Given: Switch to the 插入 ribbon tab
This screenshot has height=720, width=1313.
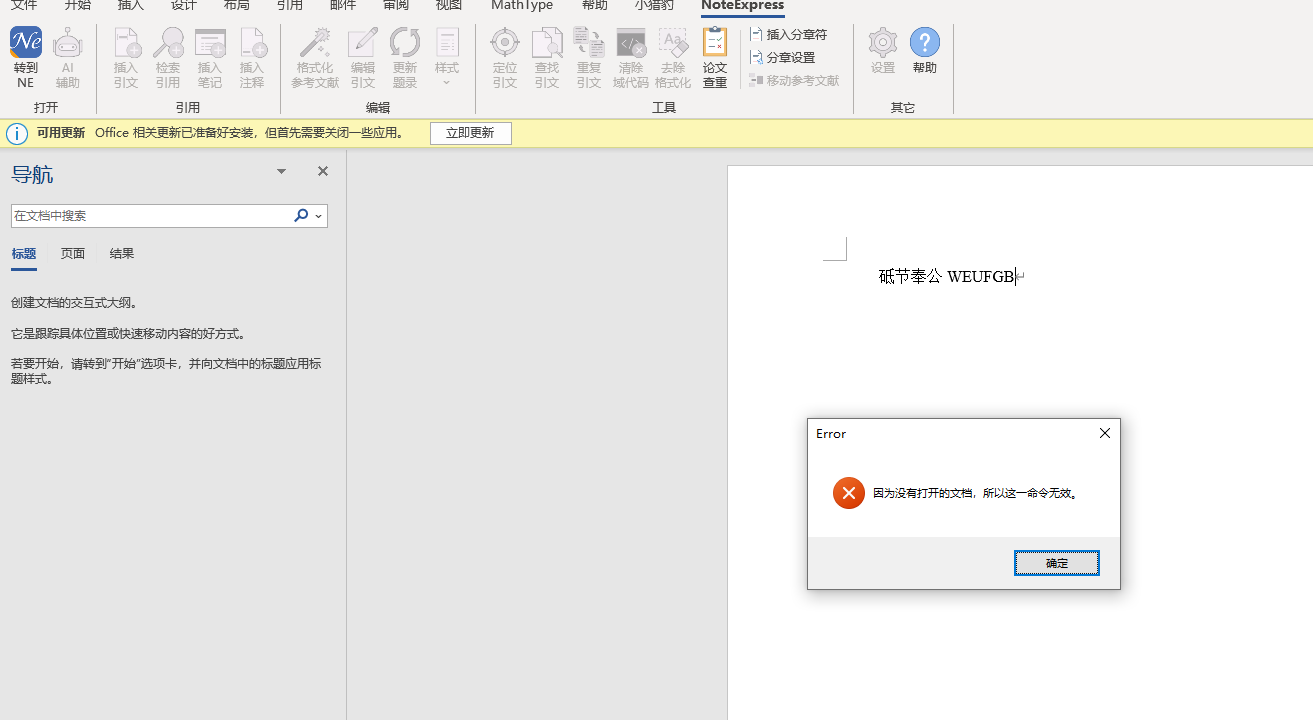Looking at the screenshot, I should coord(131,5).
